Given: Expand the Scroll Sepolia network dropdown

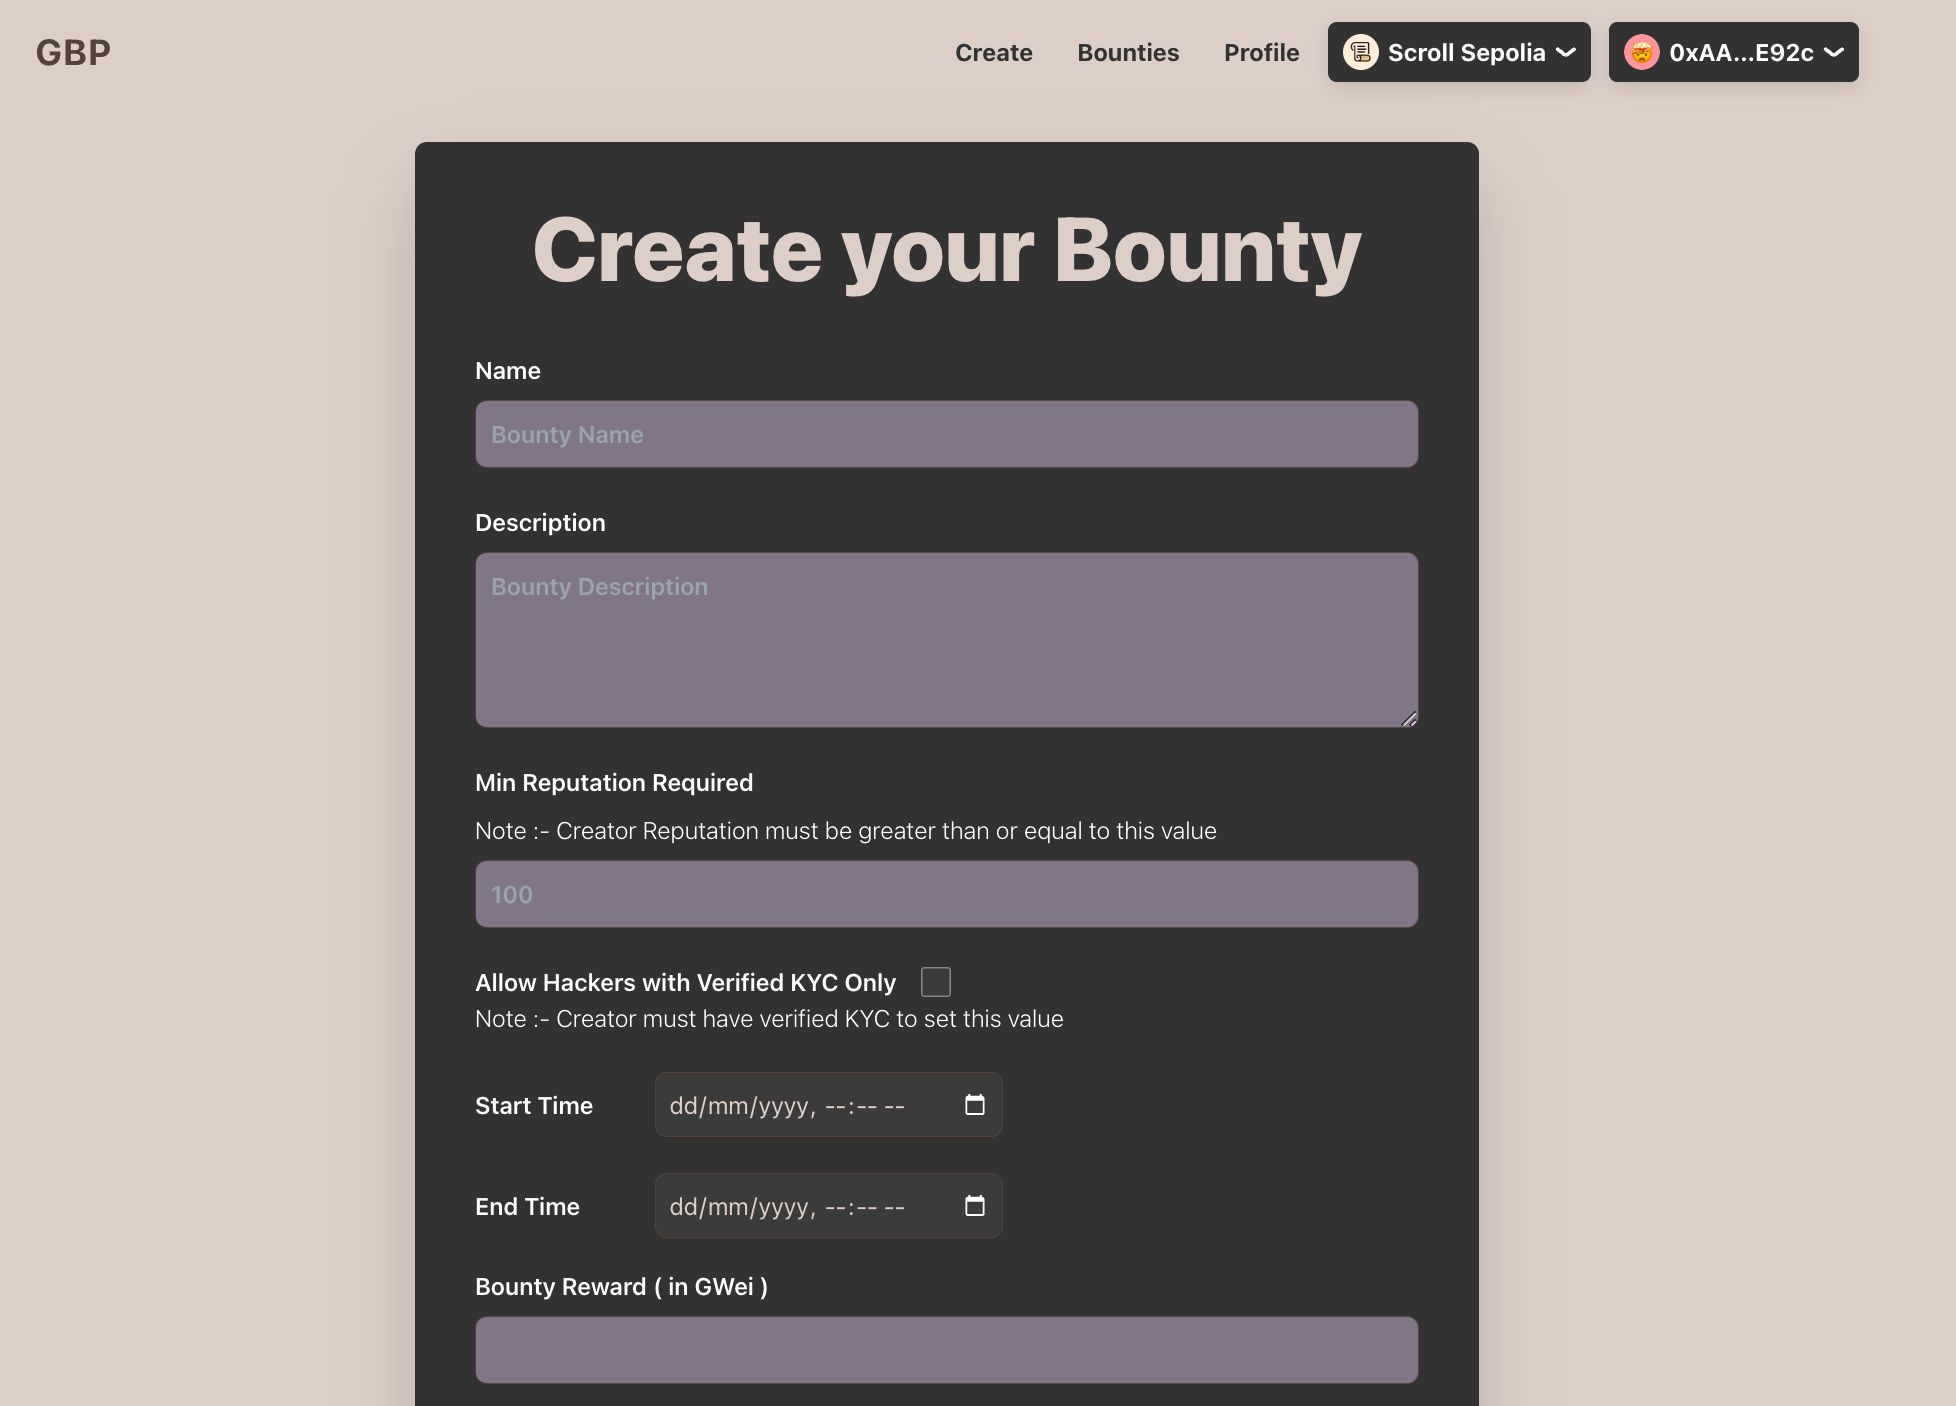Looking at the screenshot, I should click(x=1458, y=52).
